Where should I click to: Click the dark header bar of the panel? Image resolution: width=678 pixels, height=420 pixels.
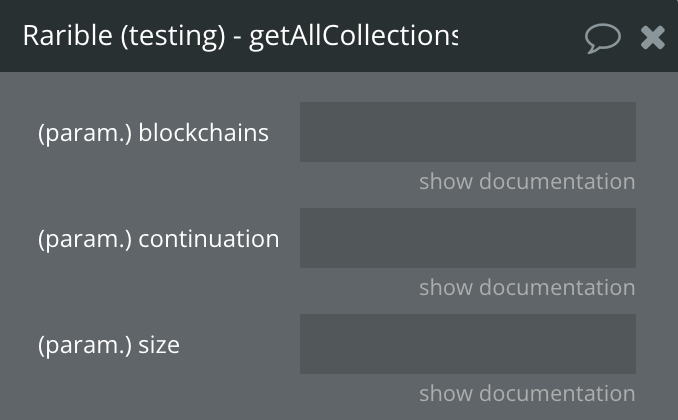pos(519,35)
